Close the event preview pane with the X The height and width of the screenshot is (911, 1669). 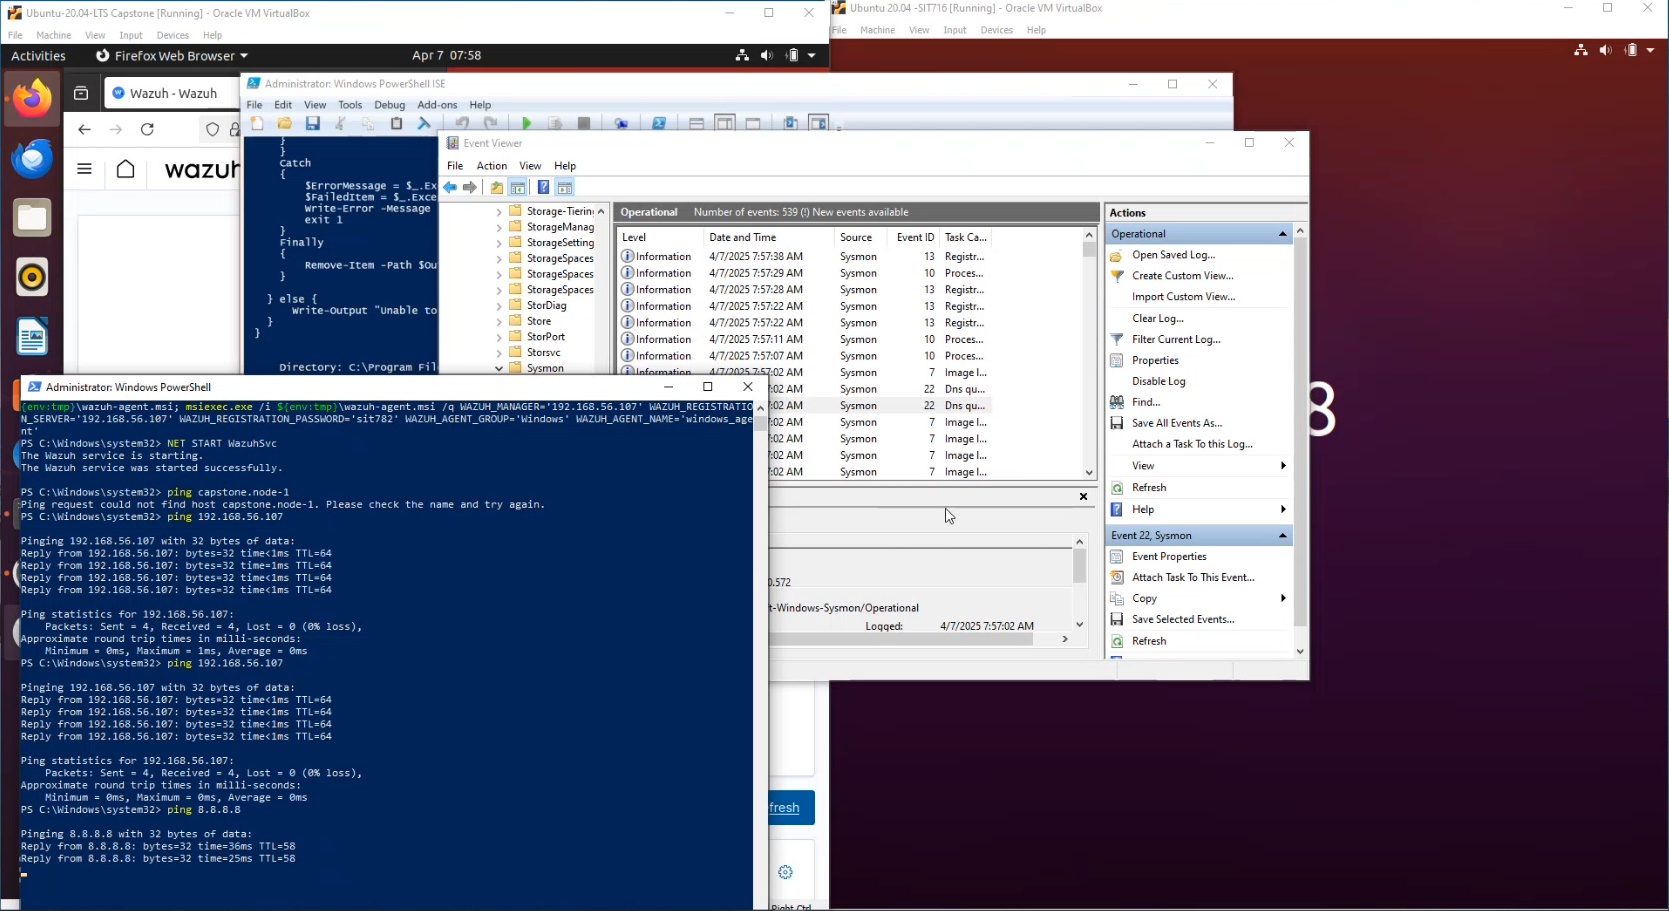tap(1083, 497)
